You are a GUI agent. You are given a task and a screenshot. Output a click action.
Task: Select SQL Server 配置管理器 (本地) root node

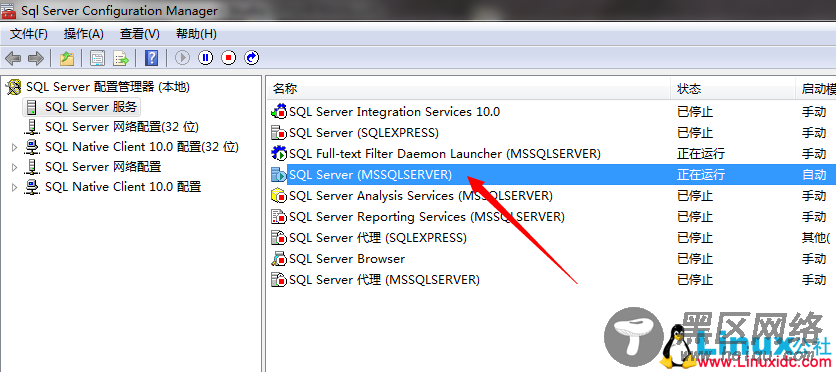(x=108, y=87)
